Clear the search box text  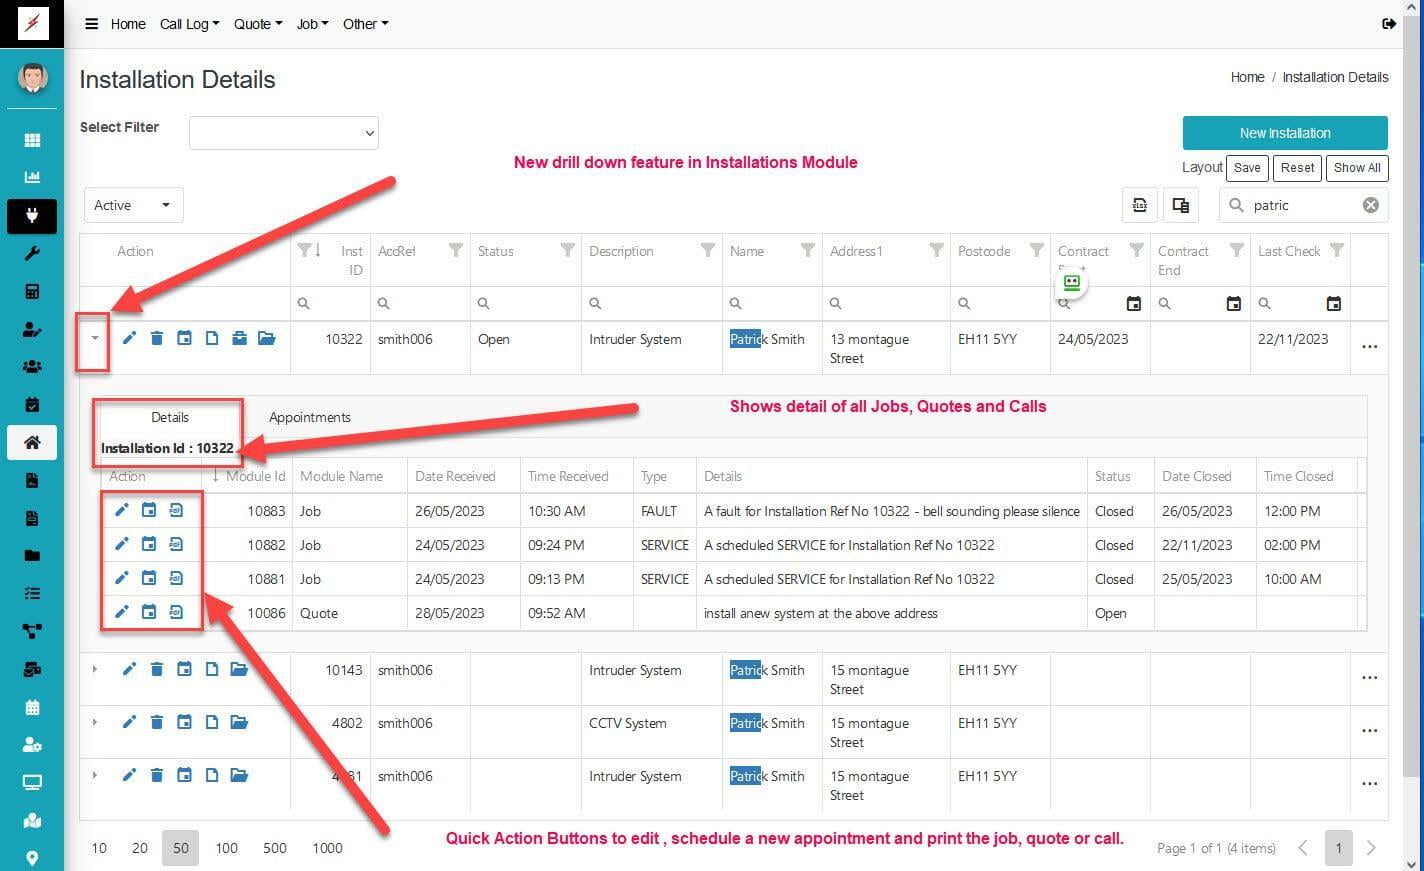point(1370,205)
